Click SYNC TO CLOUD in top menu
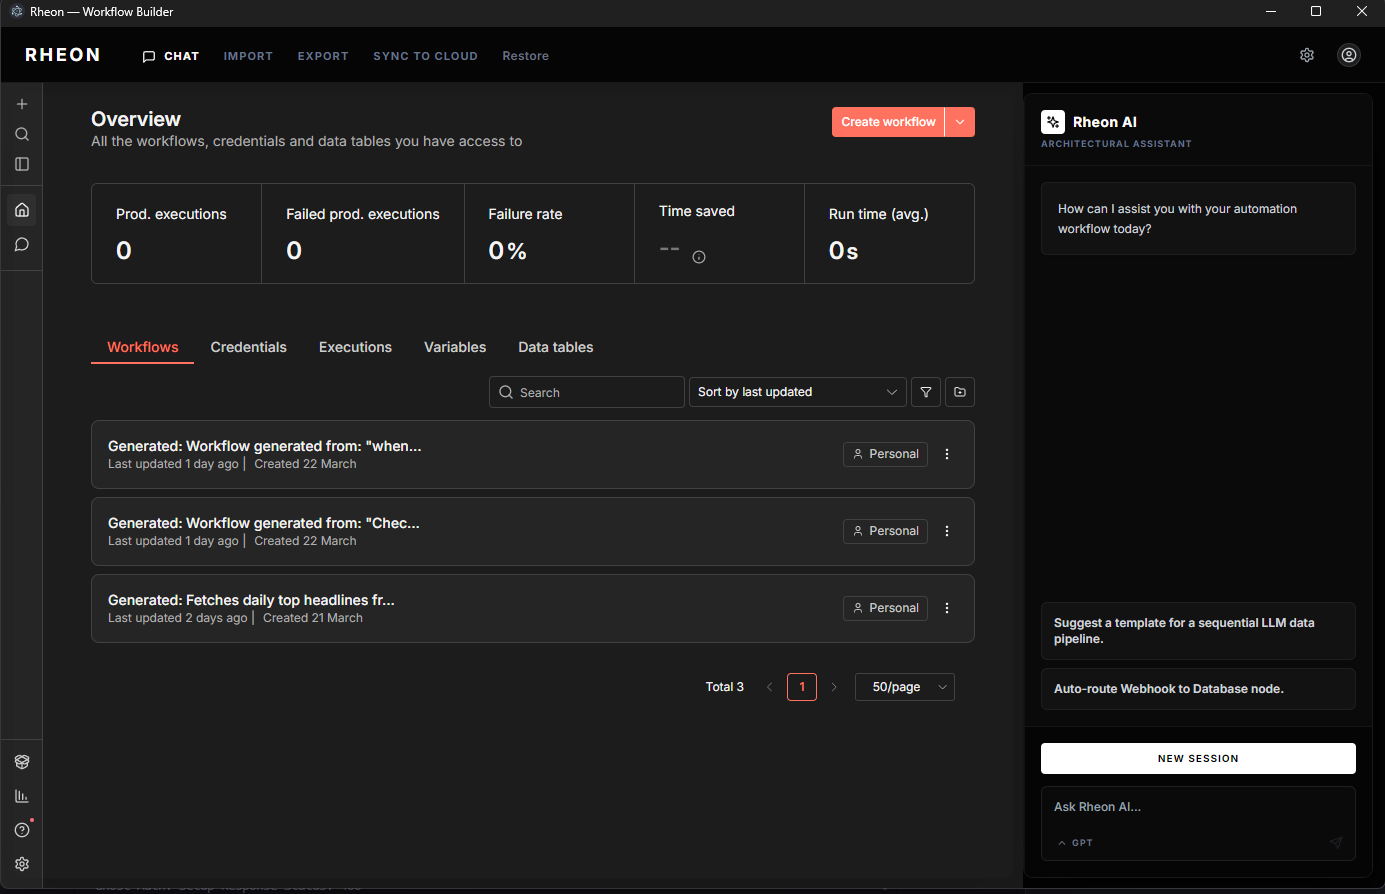 click(425, 56)
